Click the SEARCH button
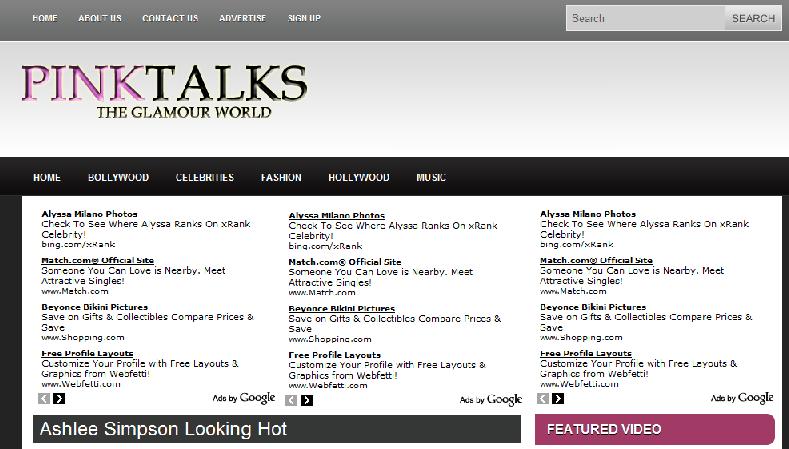The height and width of the screenshot is (449, 789). [x=753, y=18]
